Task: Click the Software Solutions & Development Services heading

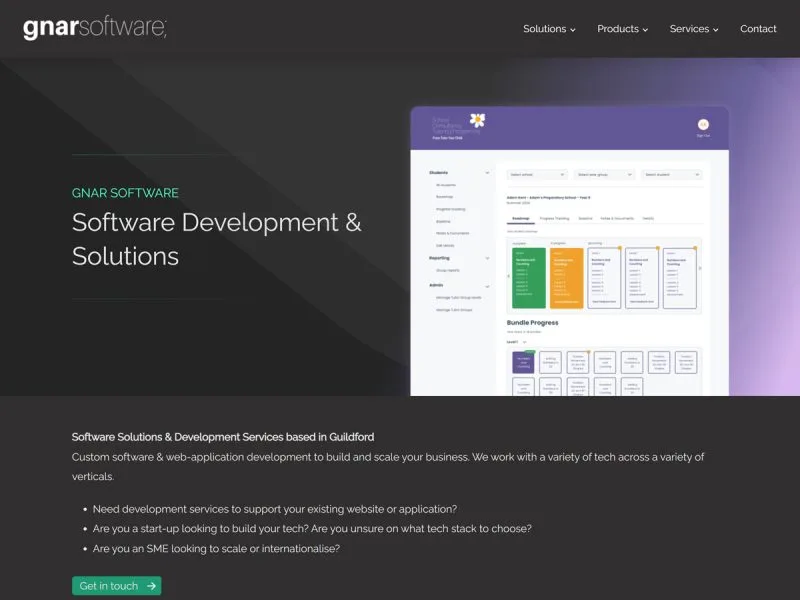Action: click(x=223, y=437)
